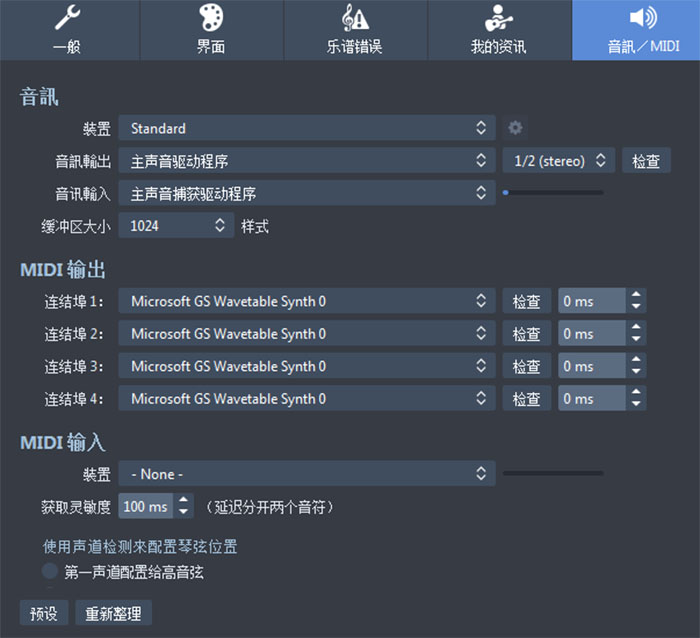The height and width of the screenshot is (638, 700).
Task: Click the 使用声道检测來配置琴弦位置 heading
Action: pos(140,546)
